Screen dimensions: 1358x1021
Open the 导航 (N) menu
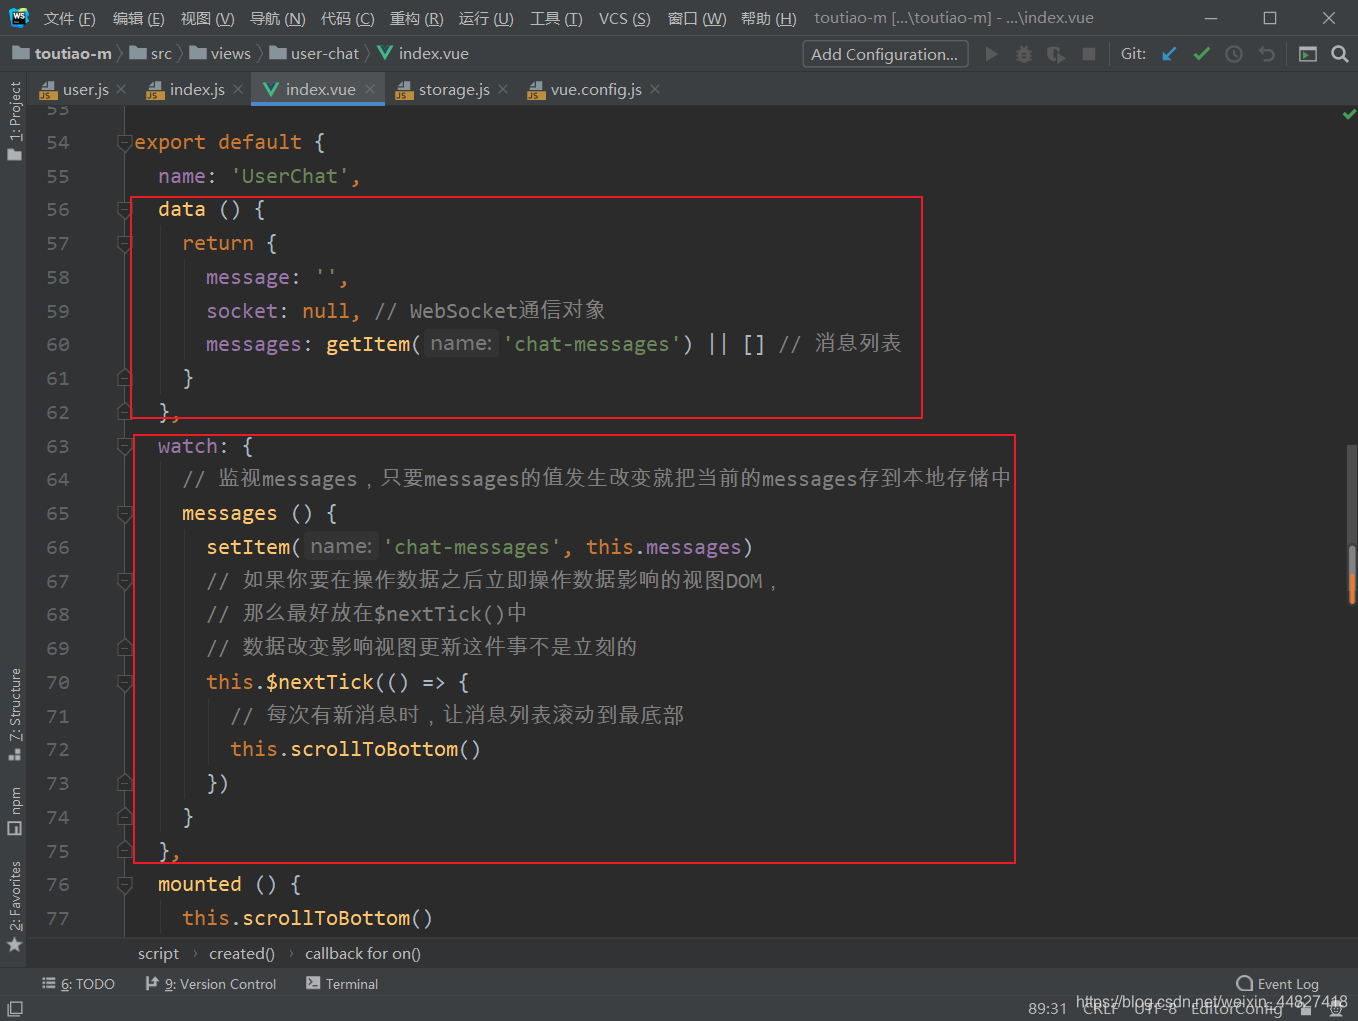[277, 18]
